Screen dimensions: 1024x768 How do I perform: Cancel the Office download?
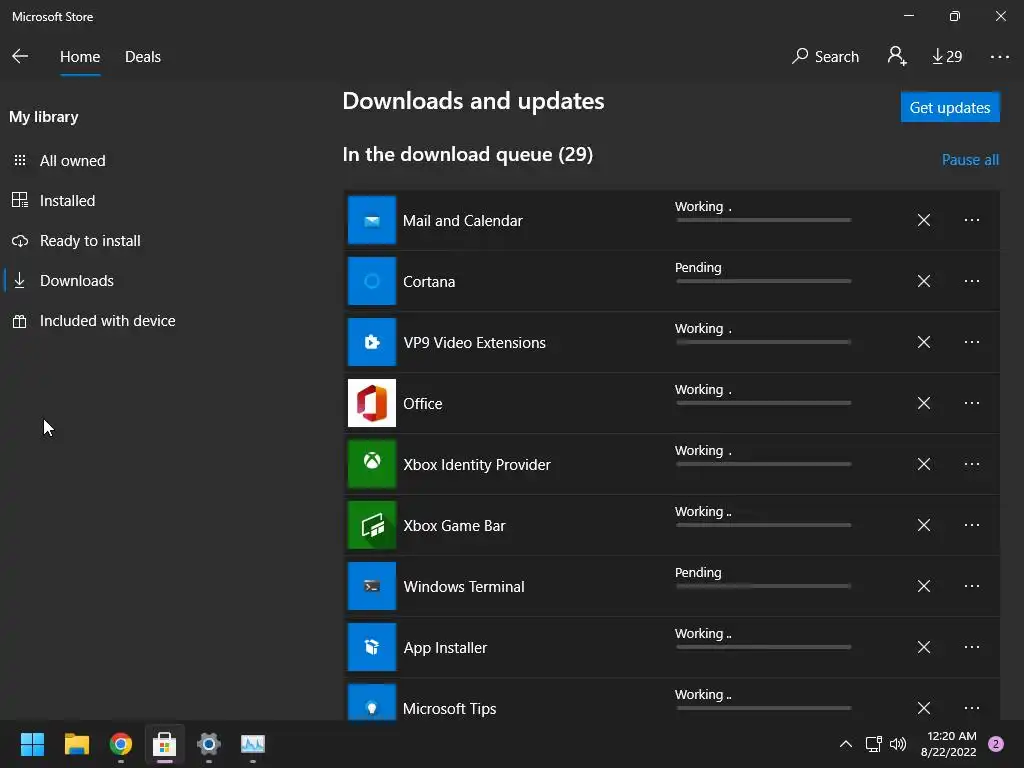tap(923, 403)
